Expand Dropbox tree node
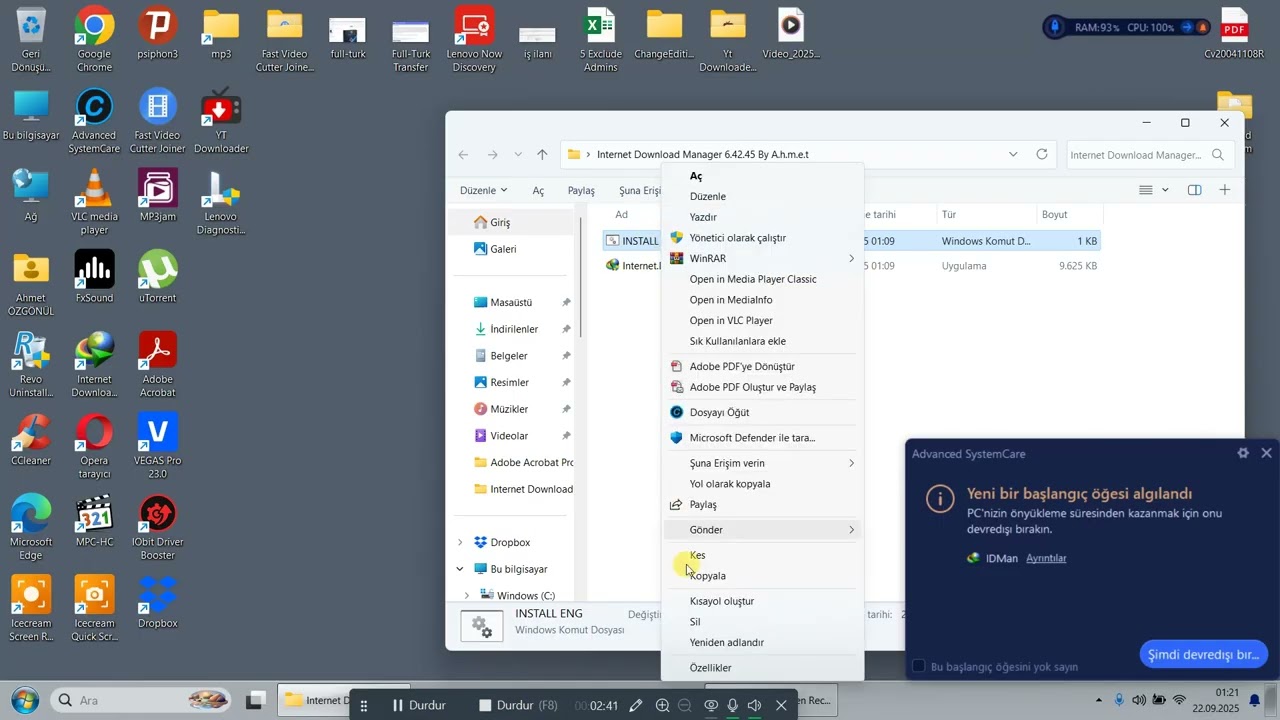Screen dimensions: 1280x720 tap(460, 542)
